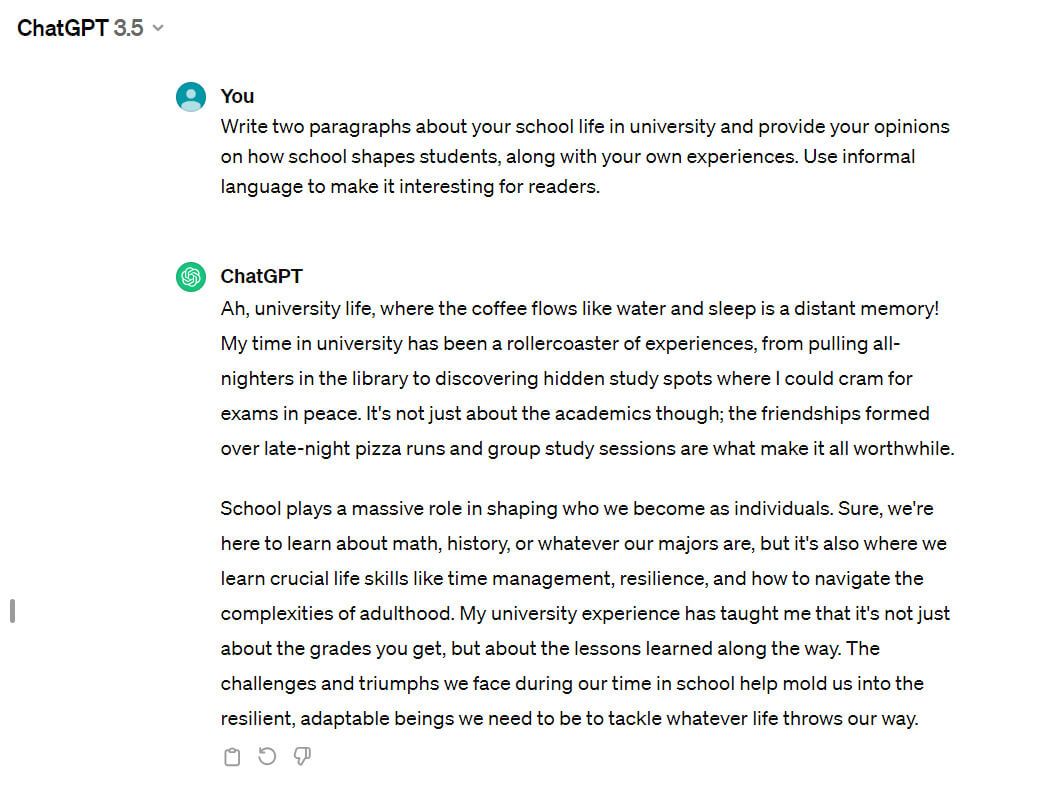1059x789 pixels.
Task: Click the line mentioning "time management, resilience"
Action: (571, 579)
